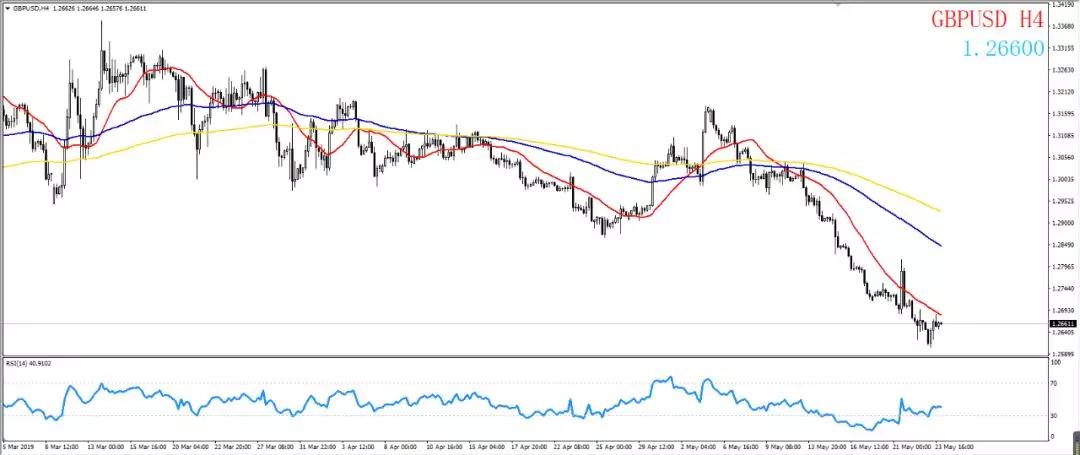1080x455 pixels.
Task: Open the chart menu arrow beside GBPUSD,H4
Action: (x=8, y=6)
